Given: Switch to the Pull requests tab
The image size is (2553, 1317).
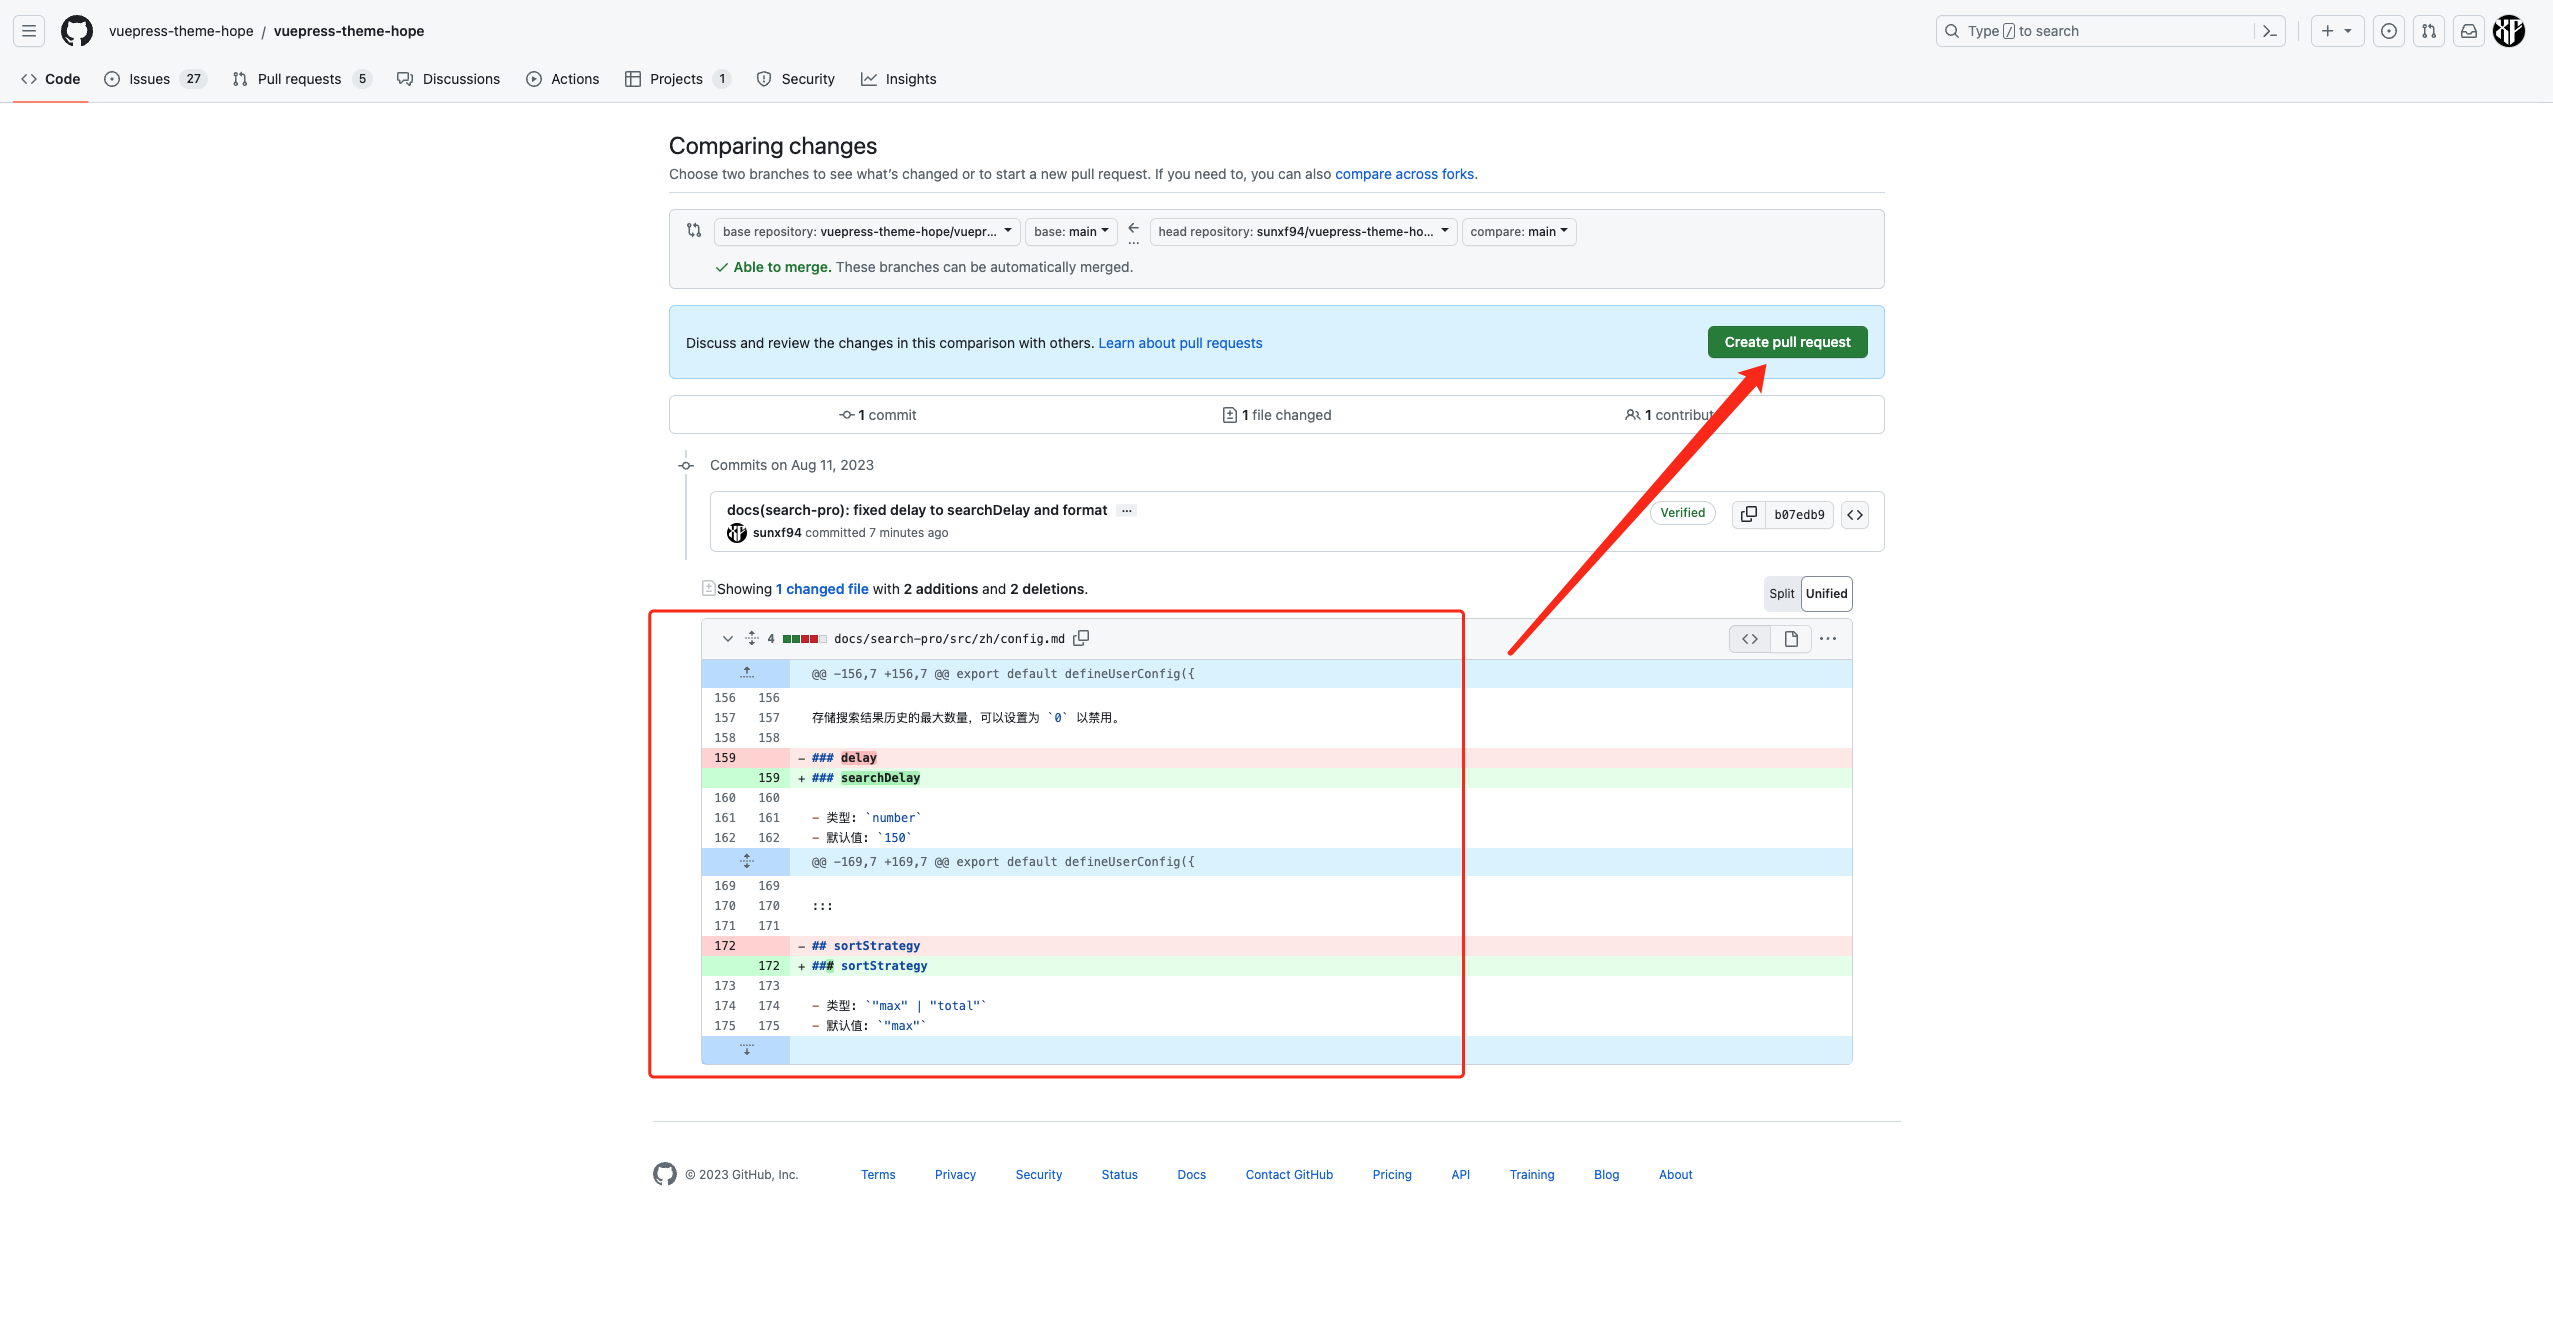Looking at the screenshot, I should click(x=302, y=79).
